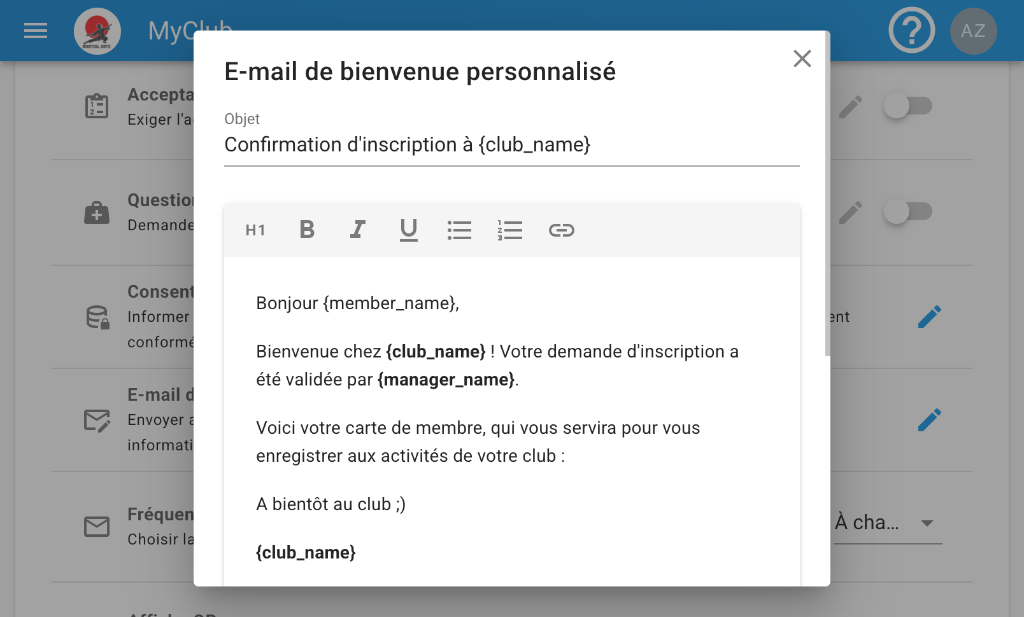The image size is (1024, 617).
Task: Toggle the Questionnaire setting switch
Action: coord(908,211)
